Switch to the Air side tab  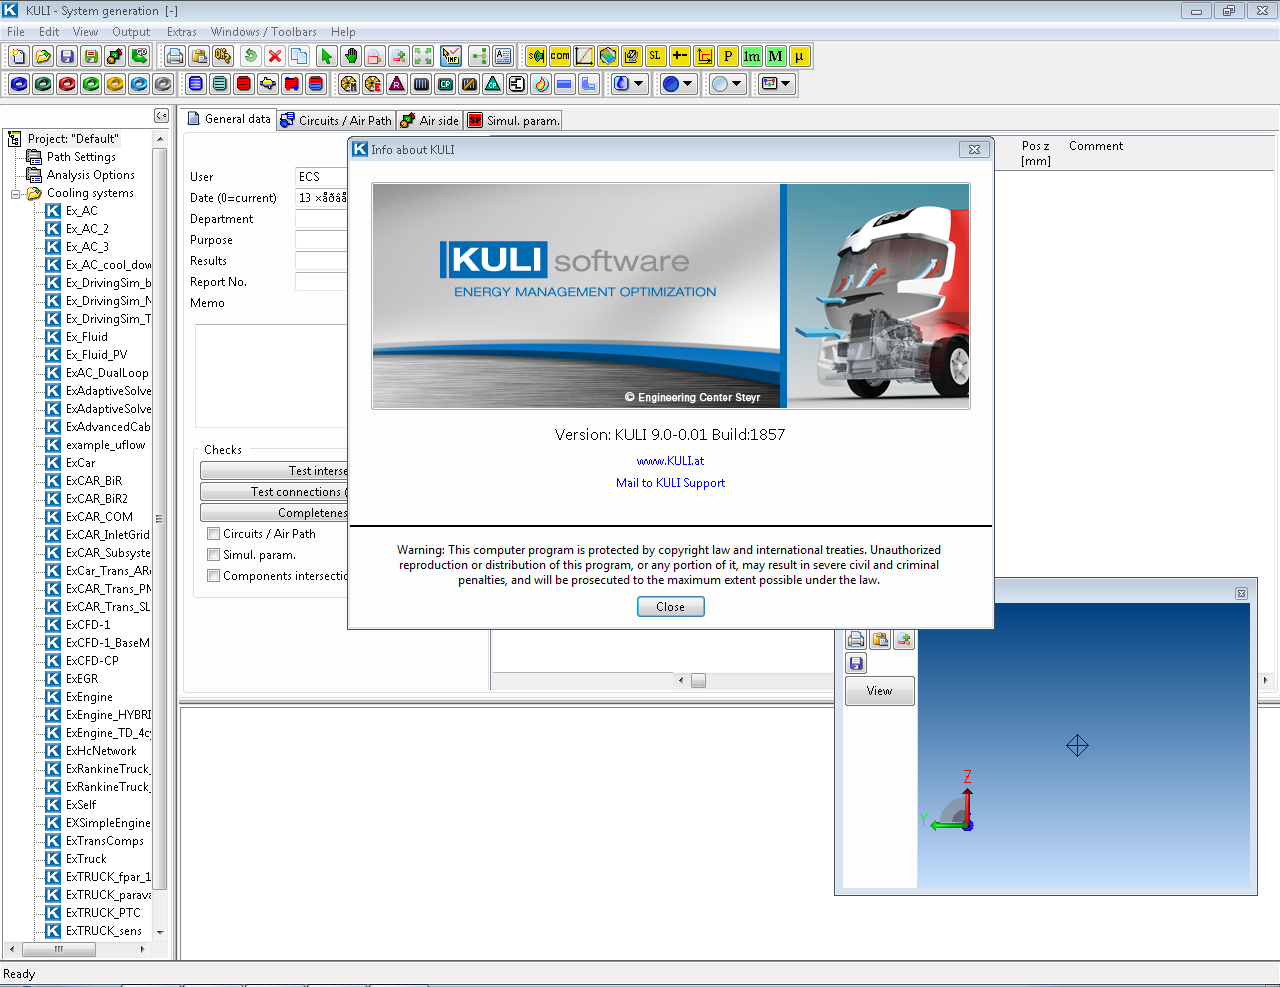430,121
